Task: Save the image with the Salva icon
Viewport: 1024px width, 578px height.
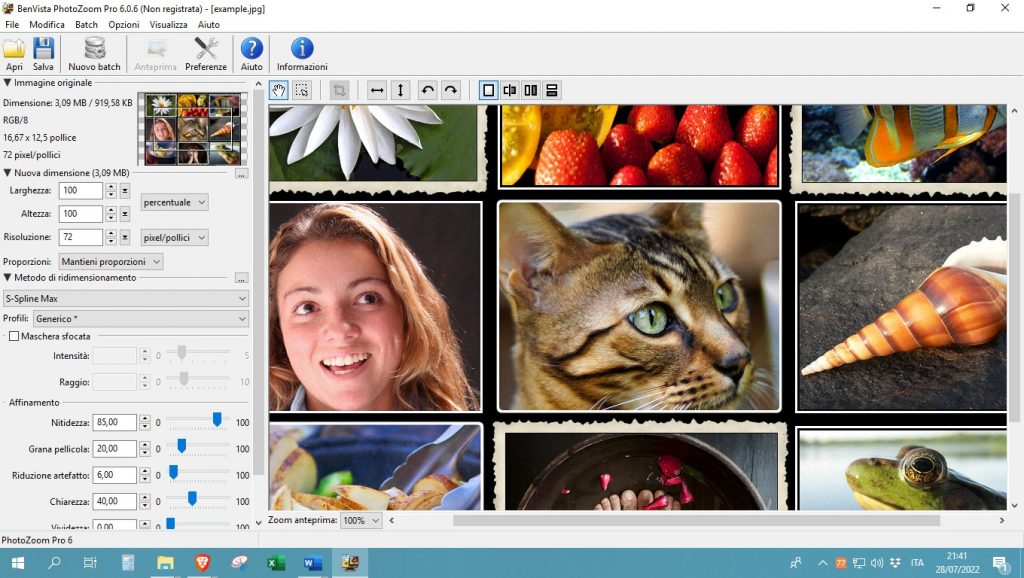Action: point(43,53)
